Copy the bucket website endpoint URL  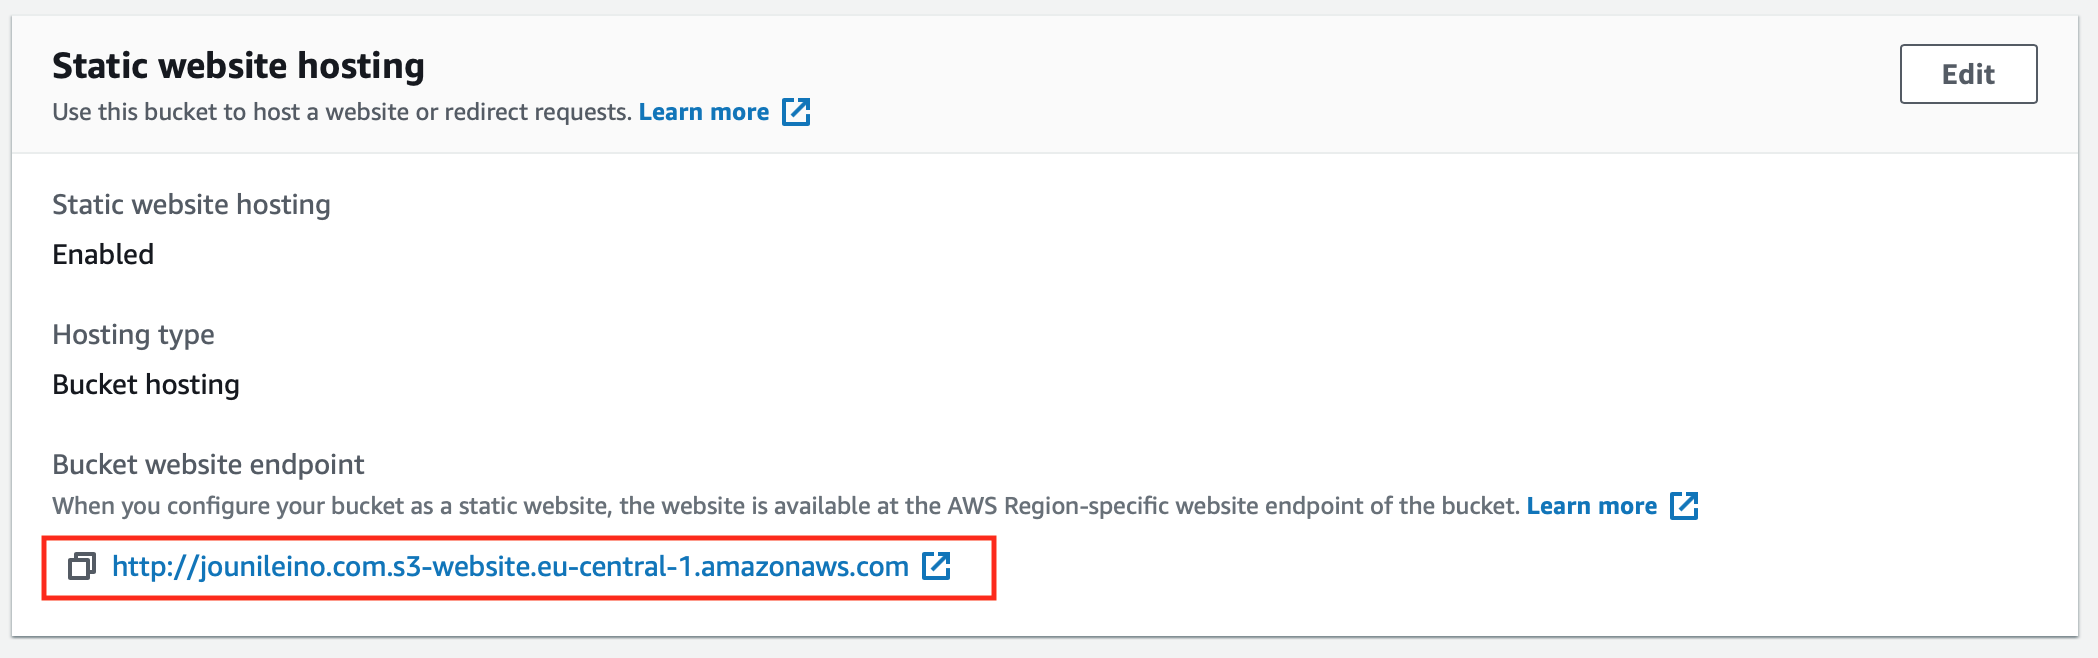click(81, 567)
